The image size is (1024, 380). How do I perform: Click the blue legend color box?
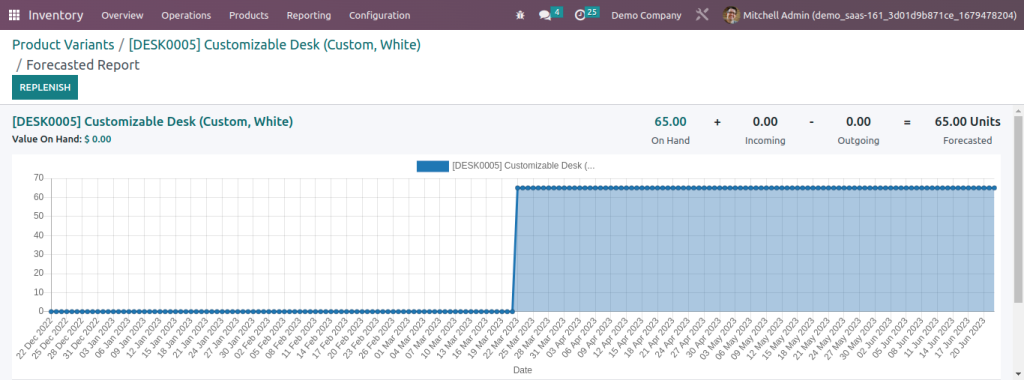pyautogui.click(x=432, y=166)
